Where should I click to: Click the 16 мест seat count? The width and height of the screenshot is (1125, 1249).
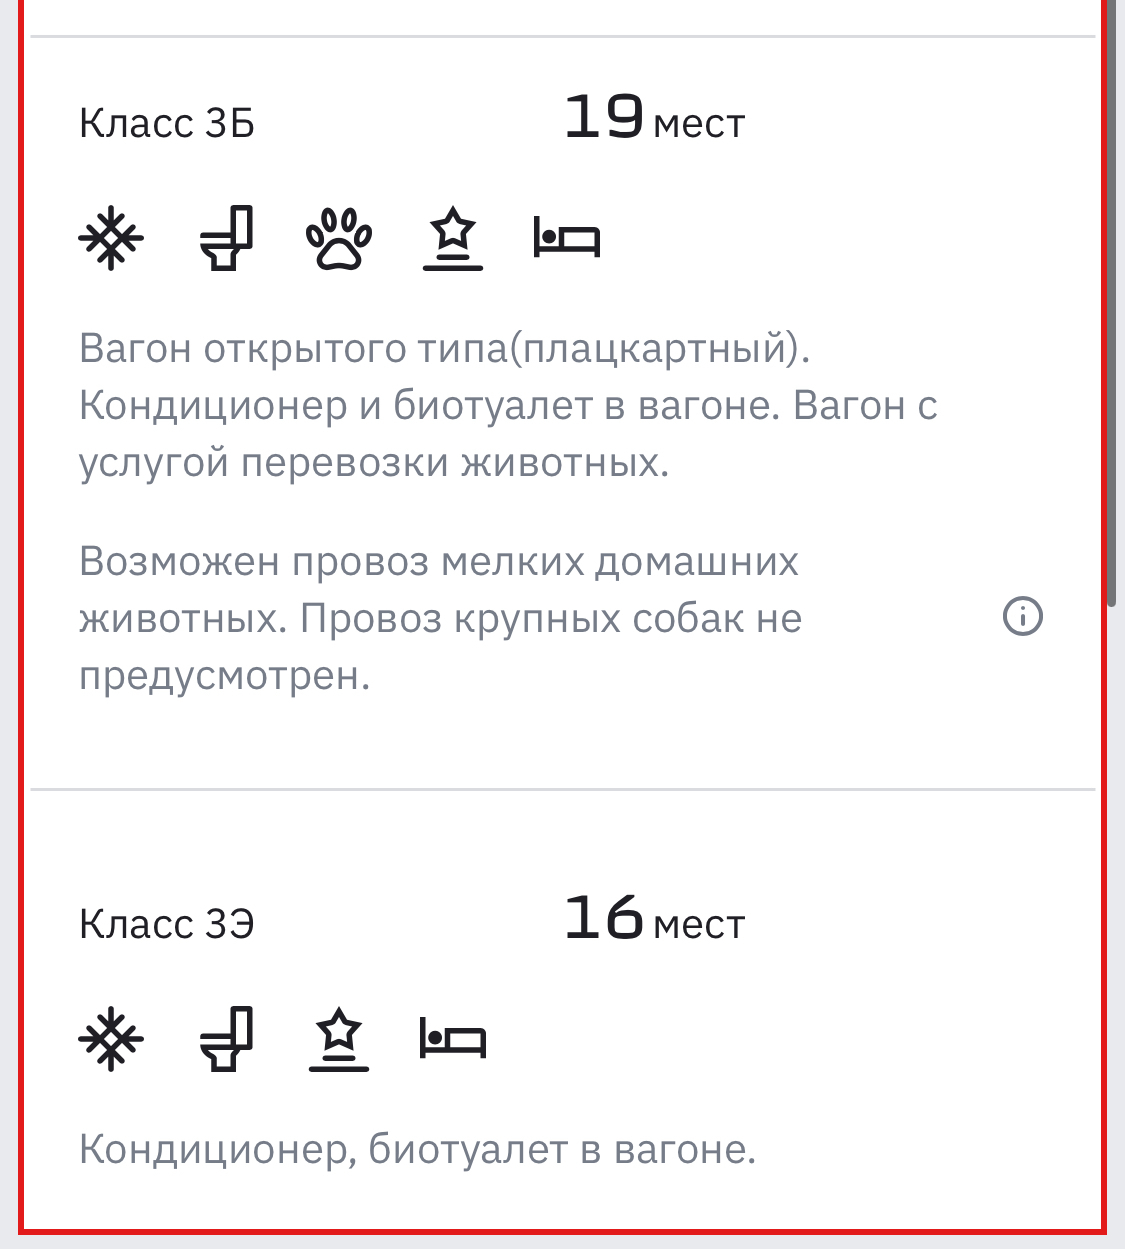654,919
